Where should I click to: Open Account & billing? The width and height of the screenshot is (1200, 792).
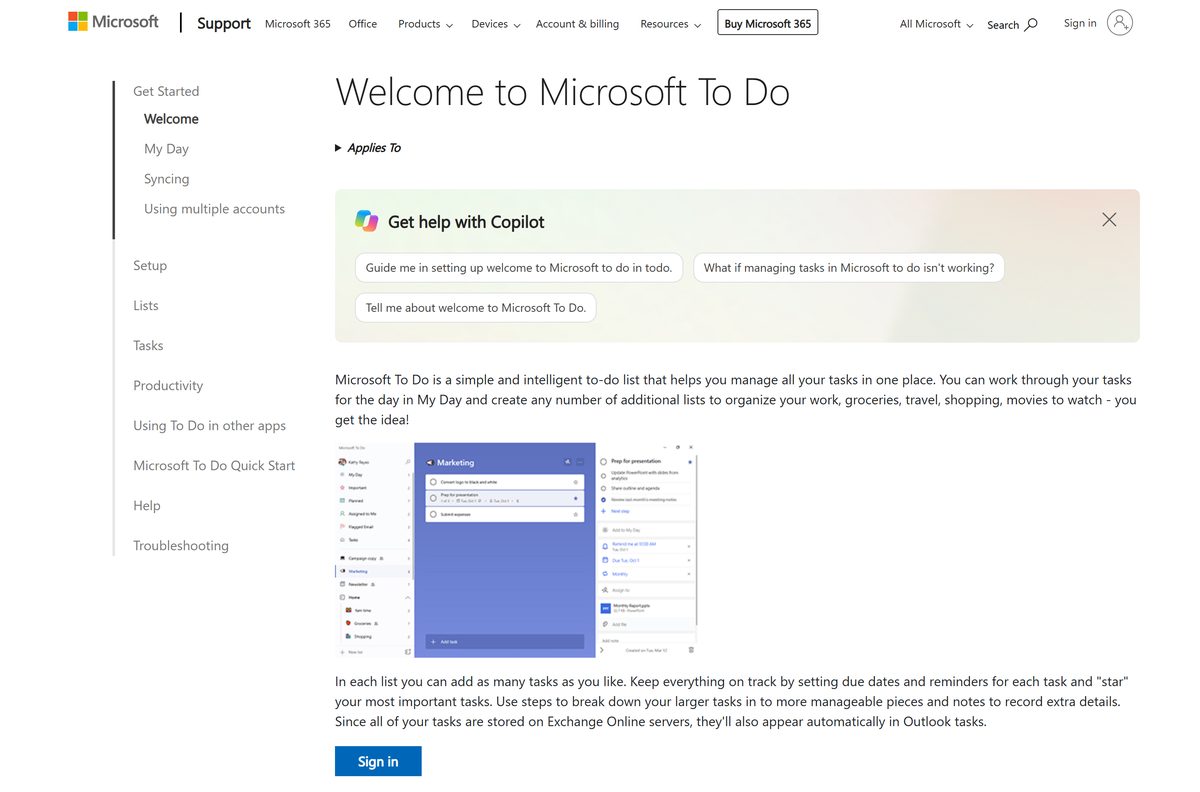577,24
